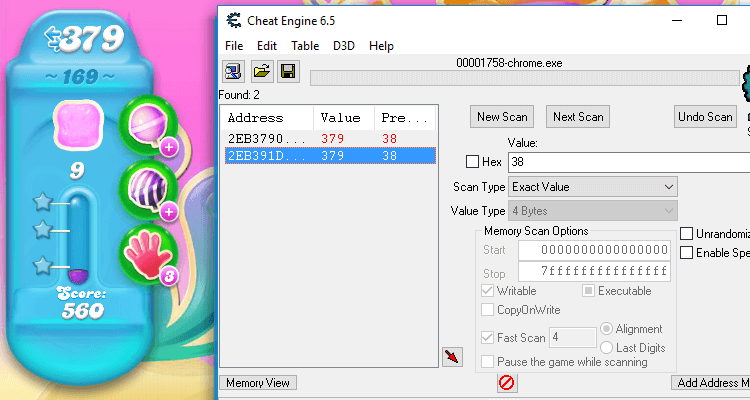Toggle the Unrandomizer checkbox
This screenshot has height=400, width=750.
click(x=686, y=233)
